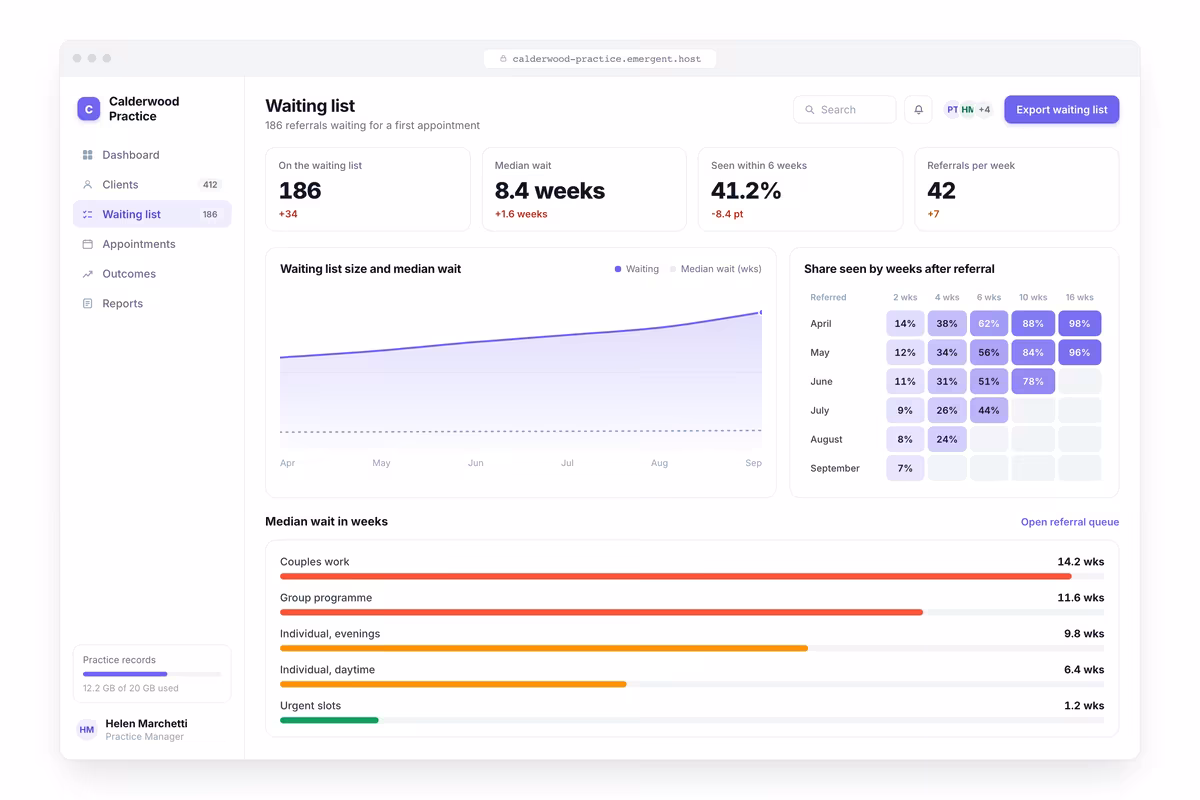The width and height of the screenshot is (1200, 800).
Task: Click the Individual, daytime wait bar
Action: click(x=453, y=684)
